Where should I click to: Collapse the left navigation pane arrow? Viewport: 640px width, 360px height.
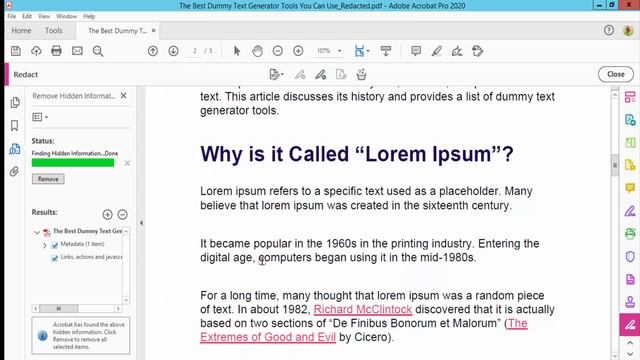coord(141,223)
